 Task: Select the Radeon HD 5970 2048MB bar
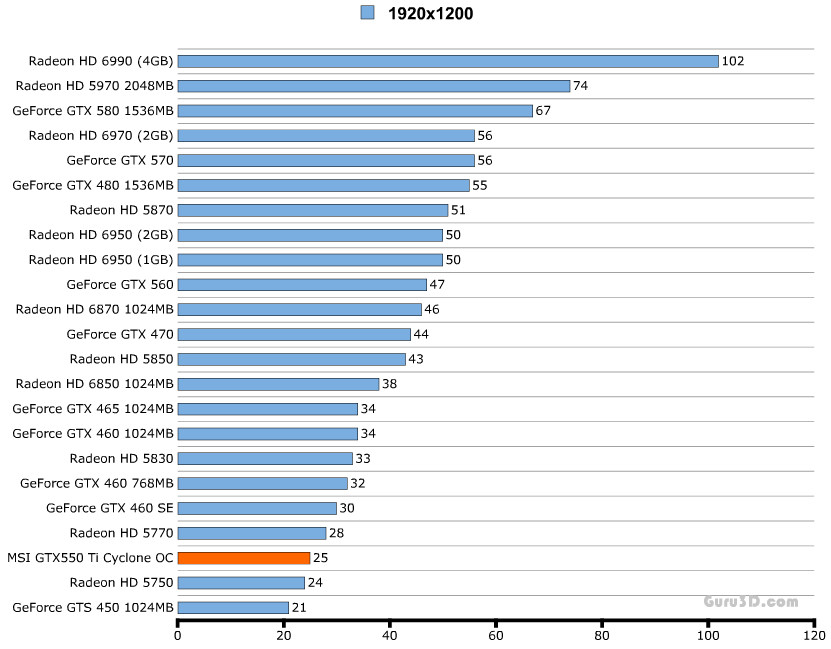point(374,86)
